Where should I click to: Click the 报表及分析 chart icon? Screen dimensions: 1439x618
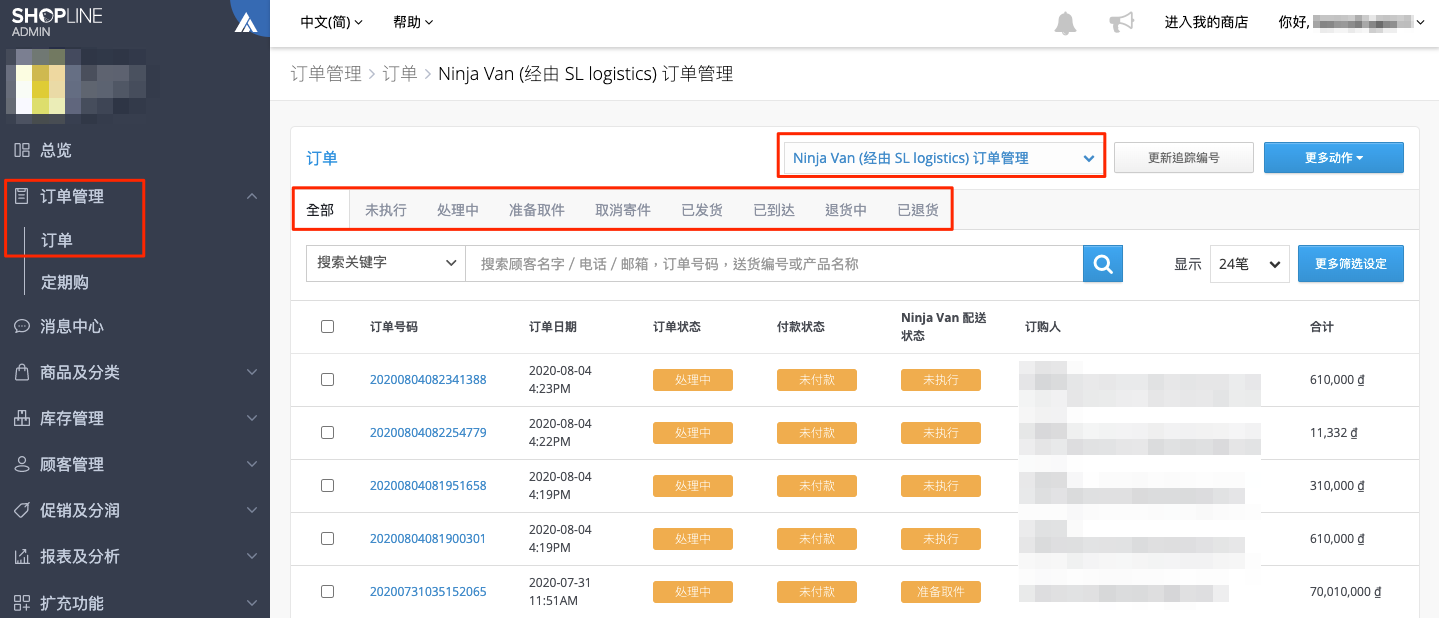[x=22, y=556]
